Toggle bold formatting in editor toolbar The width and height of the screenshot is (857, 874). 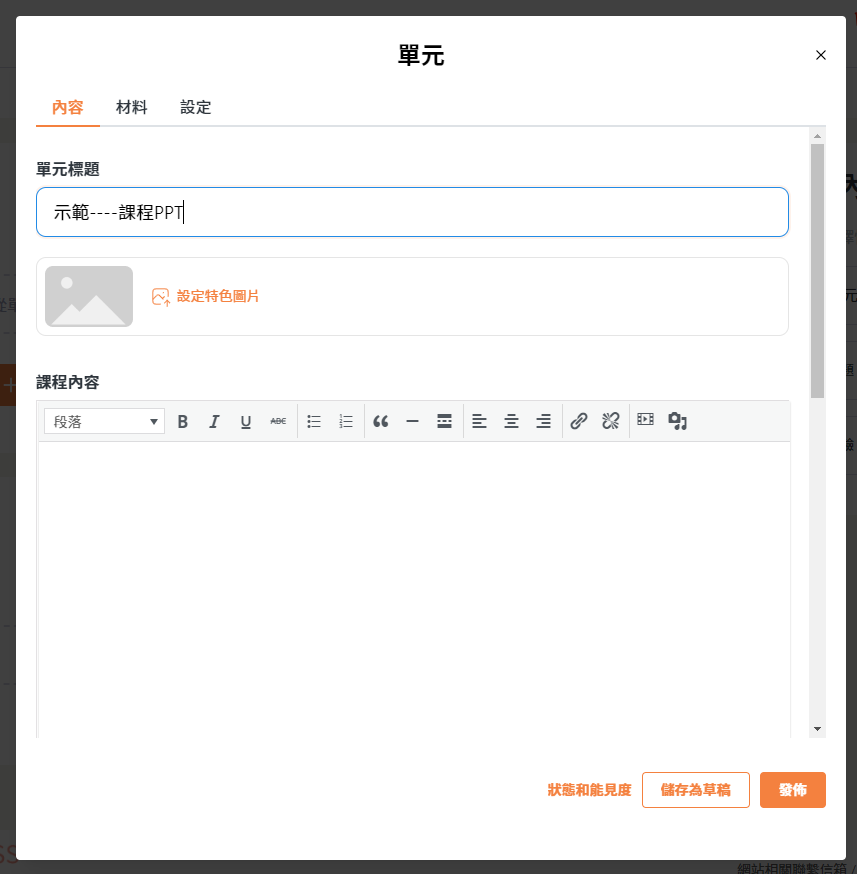[183, 422]
